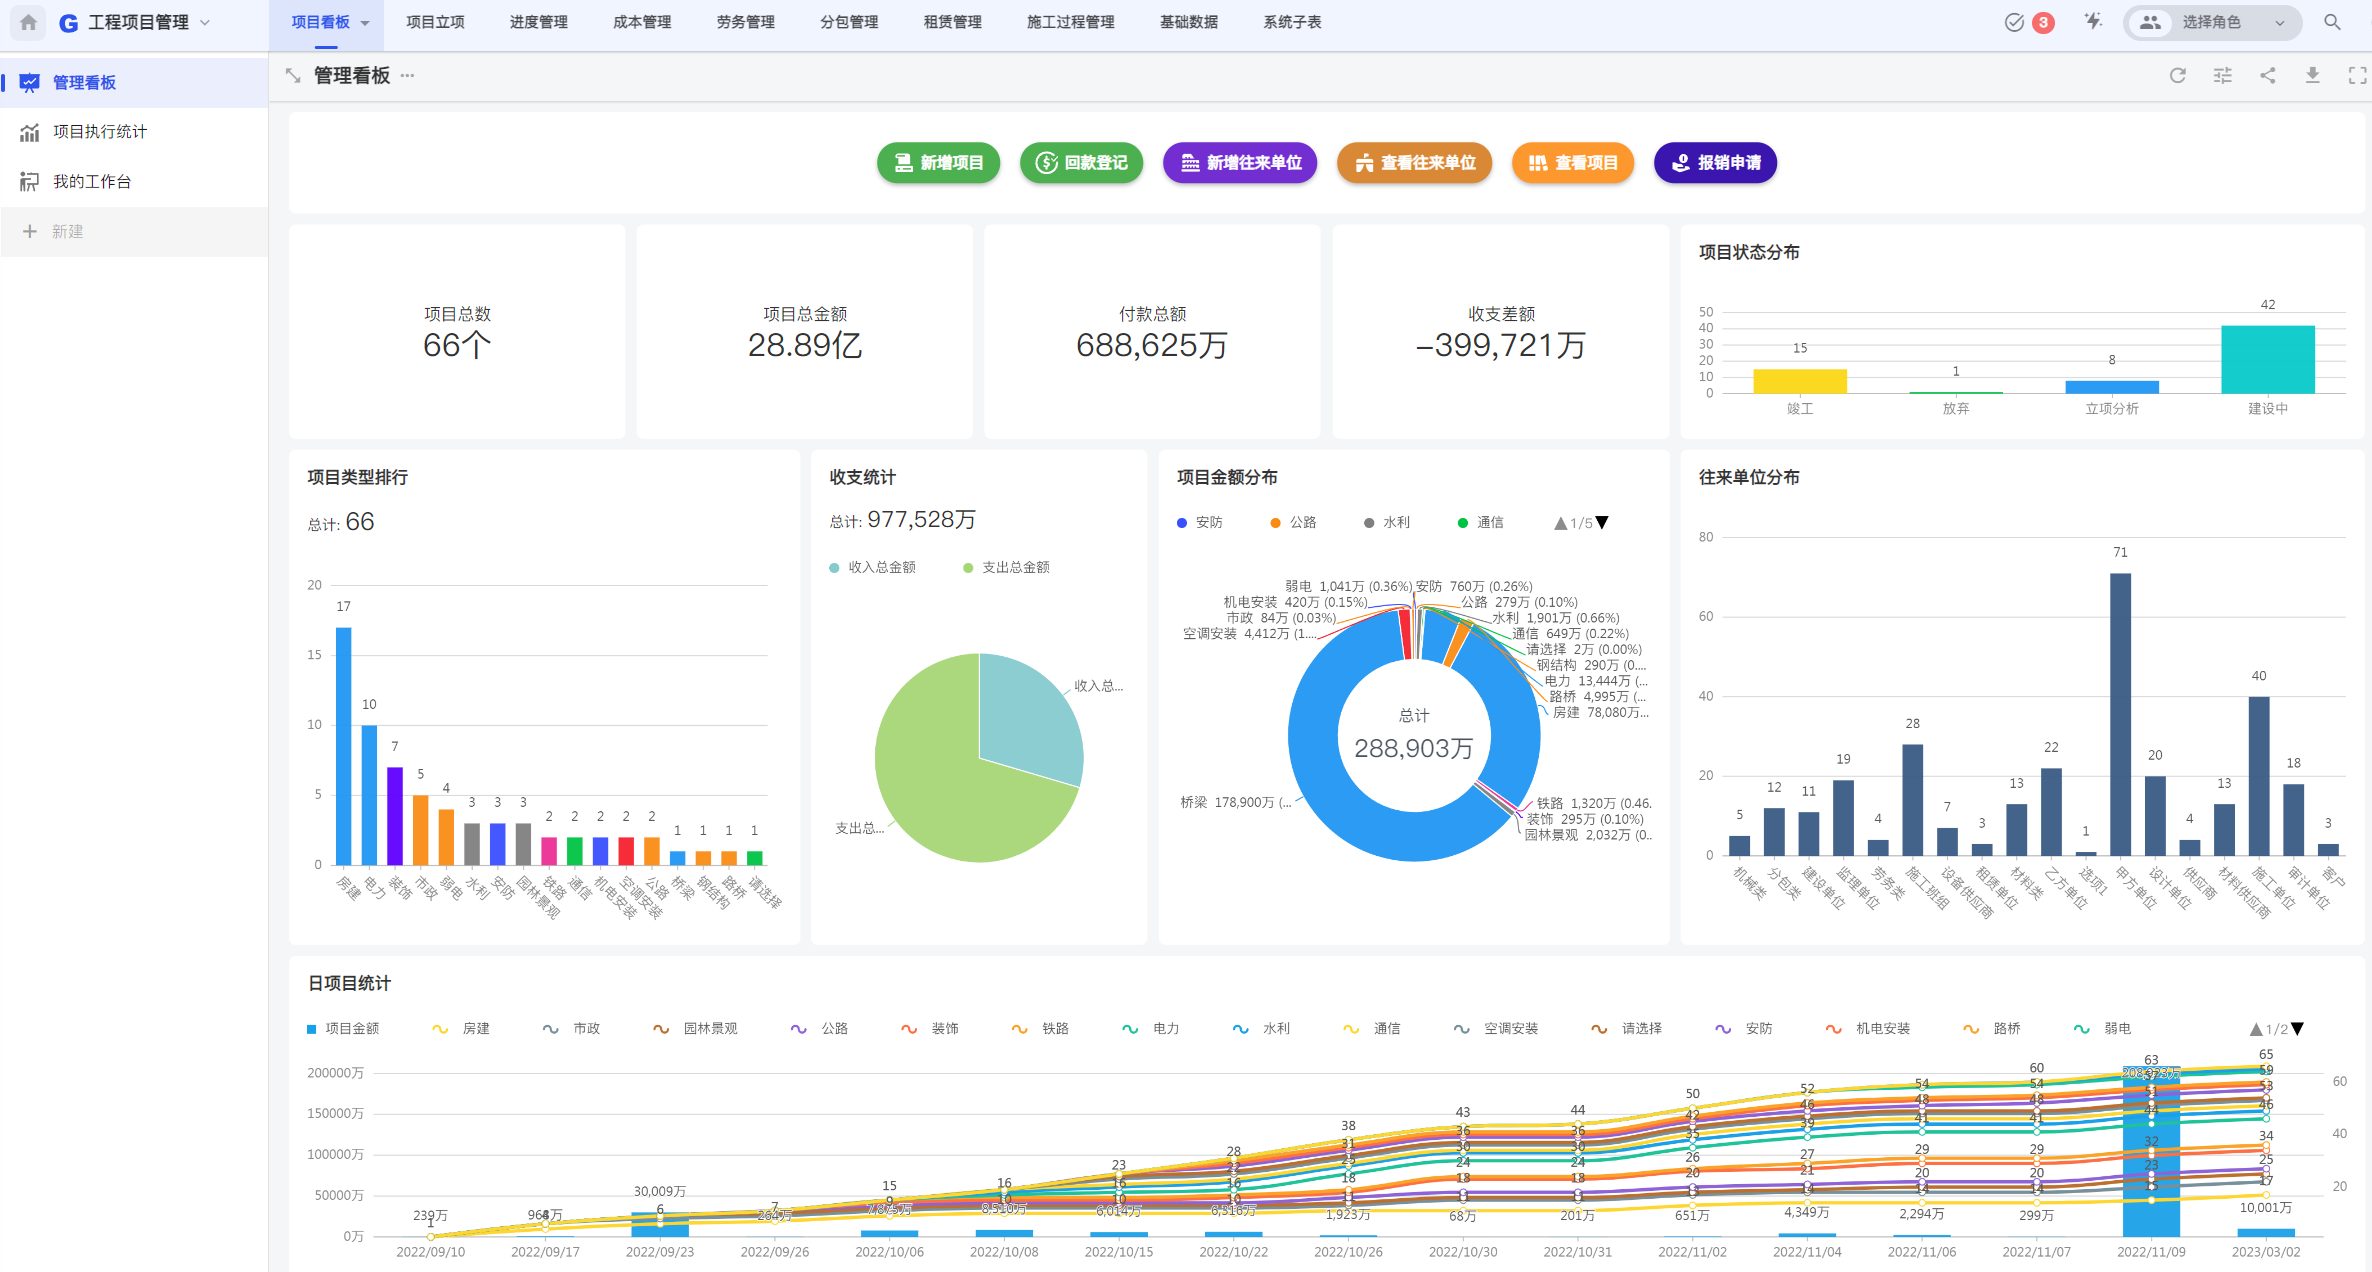Open the filter settings sliders icon
This screenshot has height=1272, width=2372.
tap(2222, 76)
